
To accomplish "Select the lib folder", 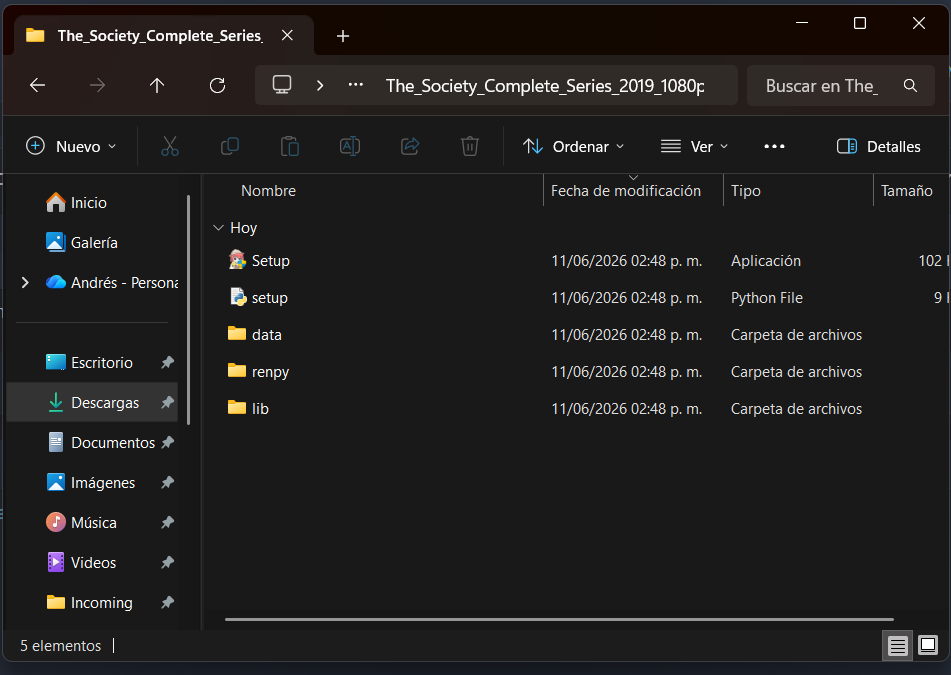I will pyautogui.click(x=260, y=409).
